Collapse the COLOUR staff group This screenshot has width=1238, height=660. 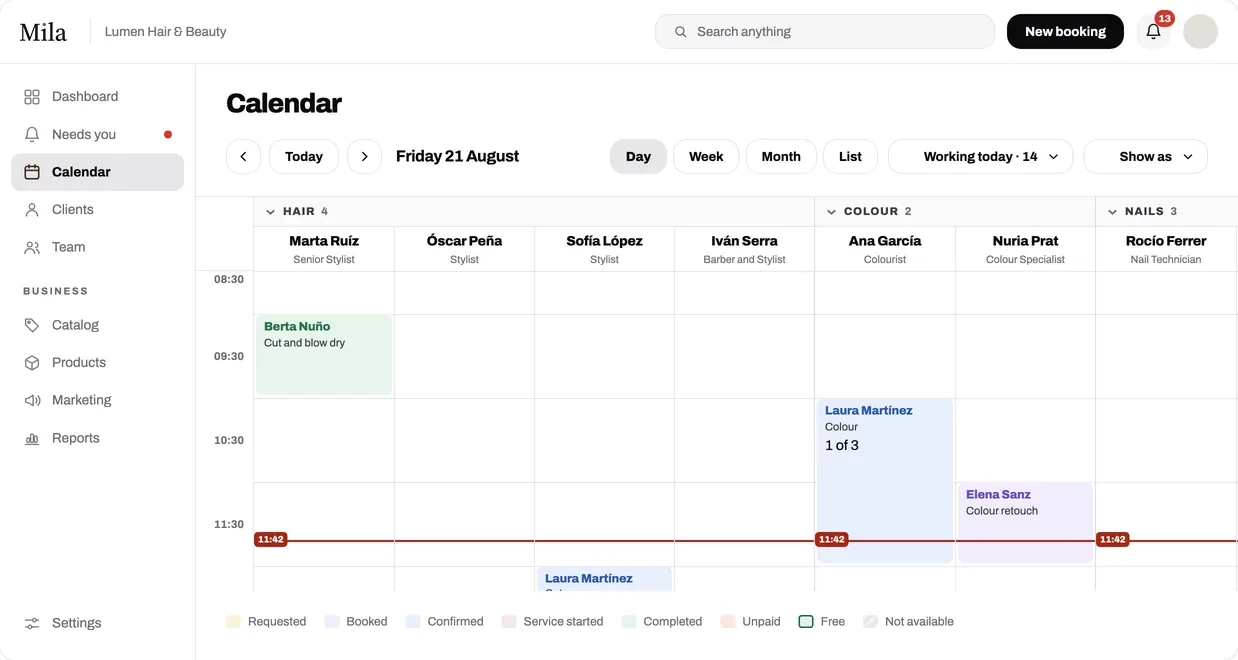tap(831, 212)
